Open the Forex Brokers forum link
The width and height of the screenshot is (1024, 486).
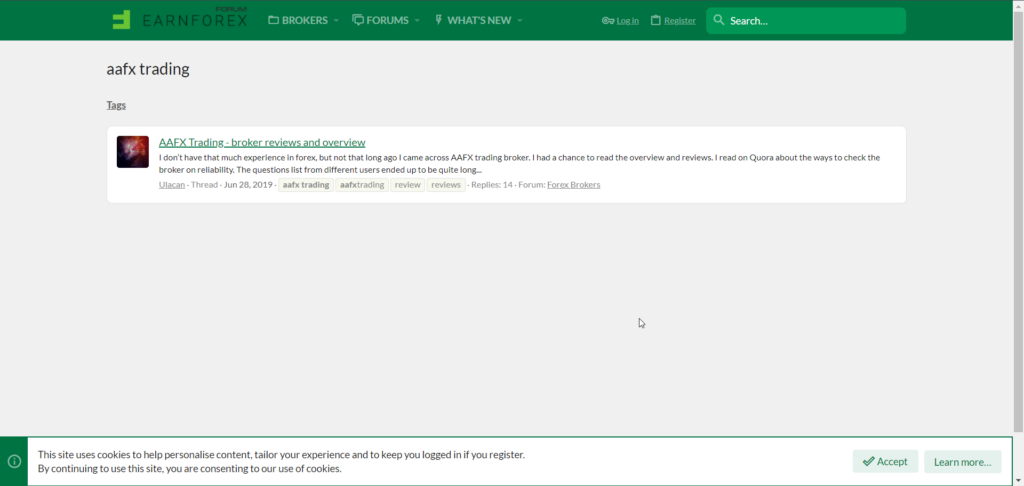pos(573,185)
